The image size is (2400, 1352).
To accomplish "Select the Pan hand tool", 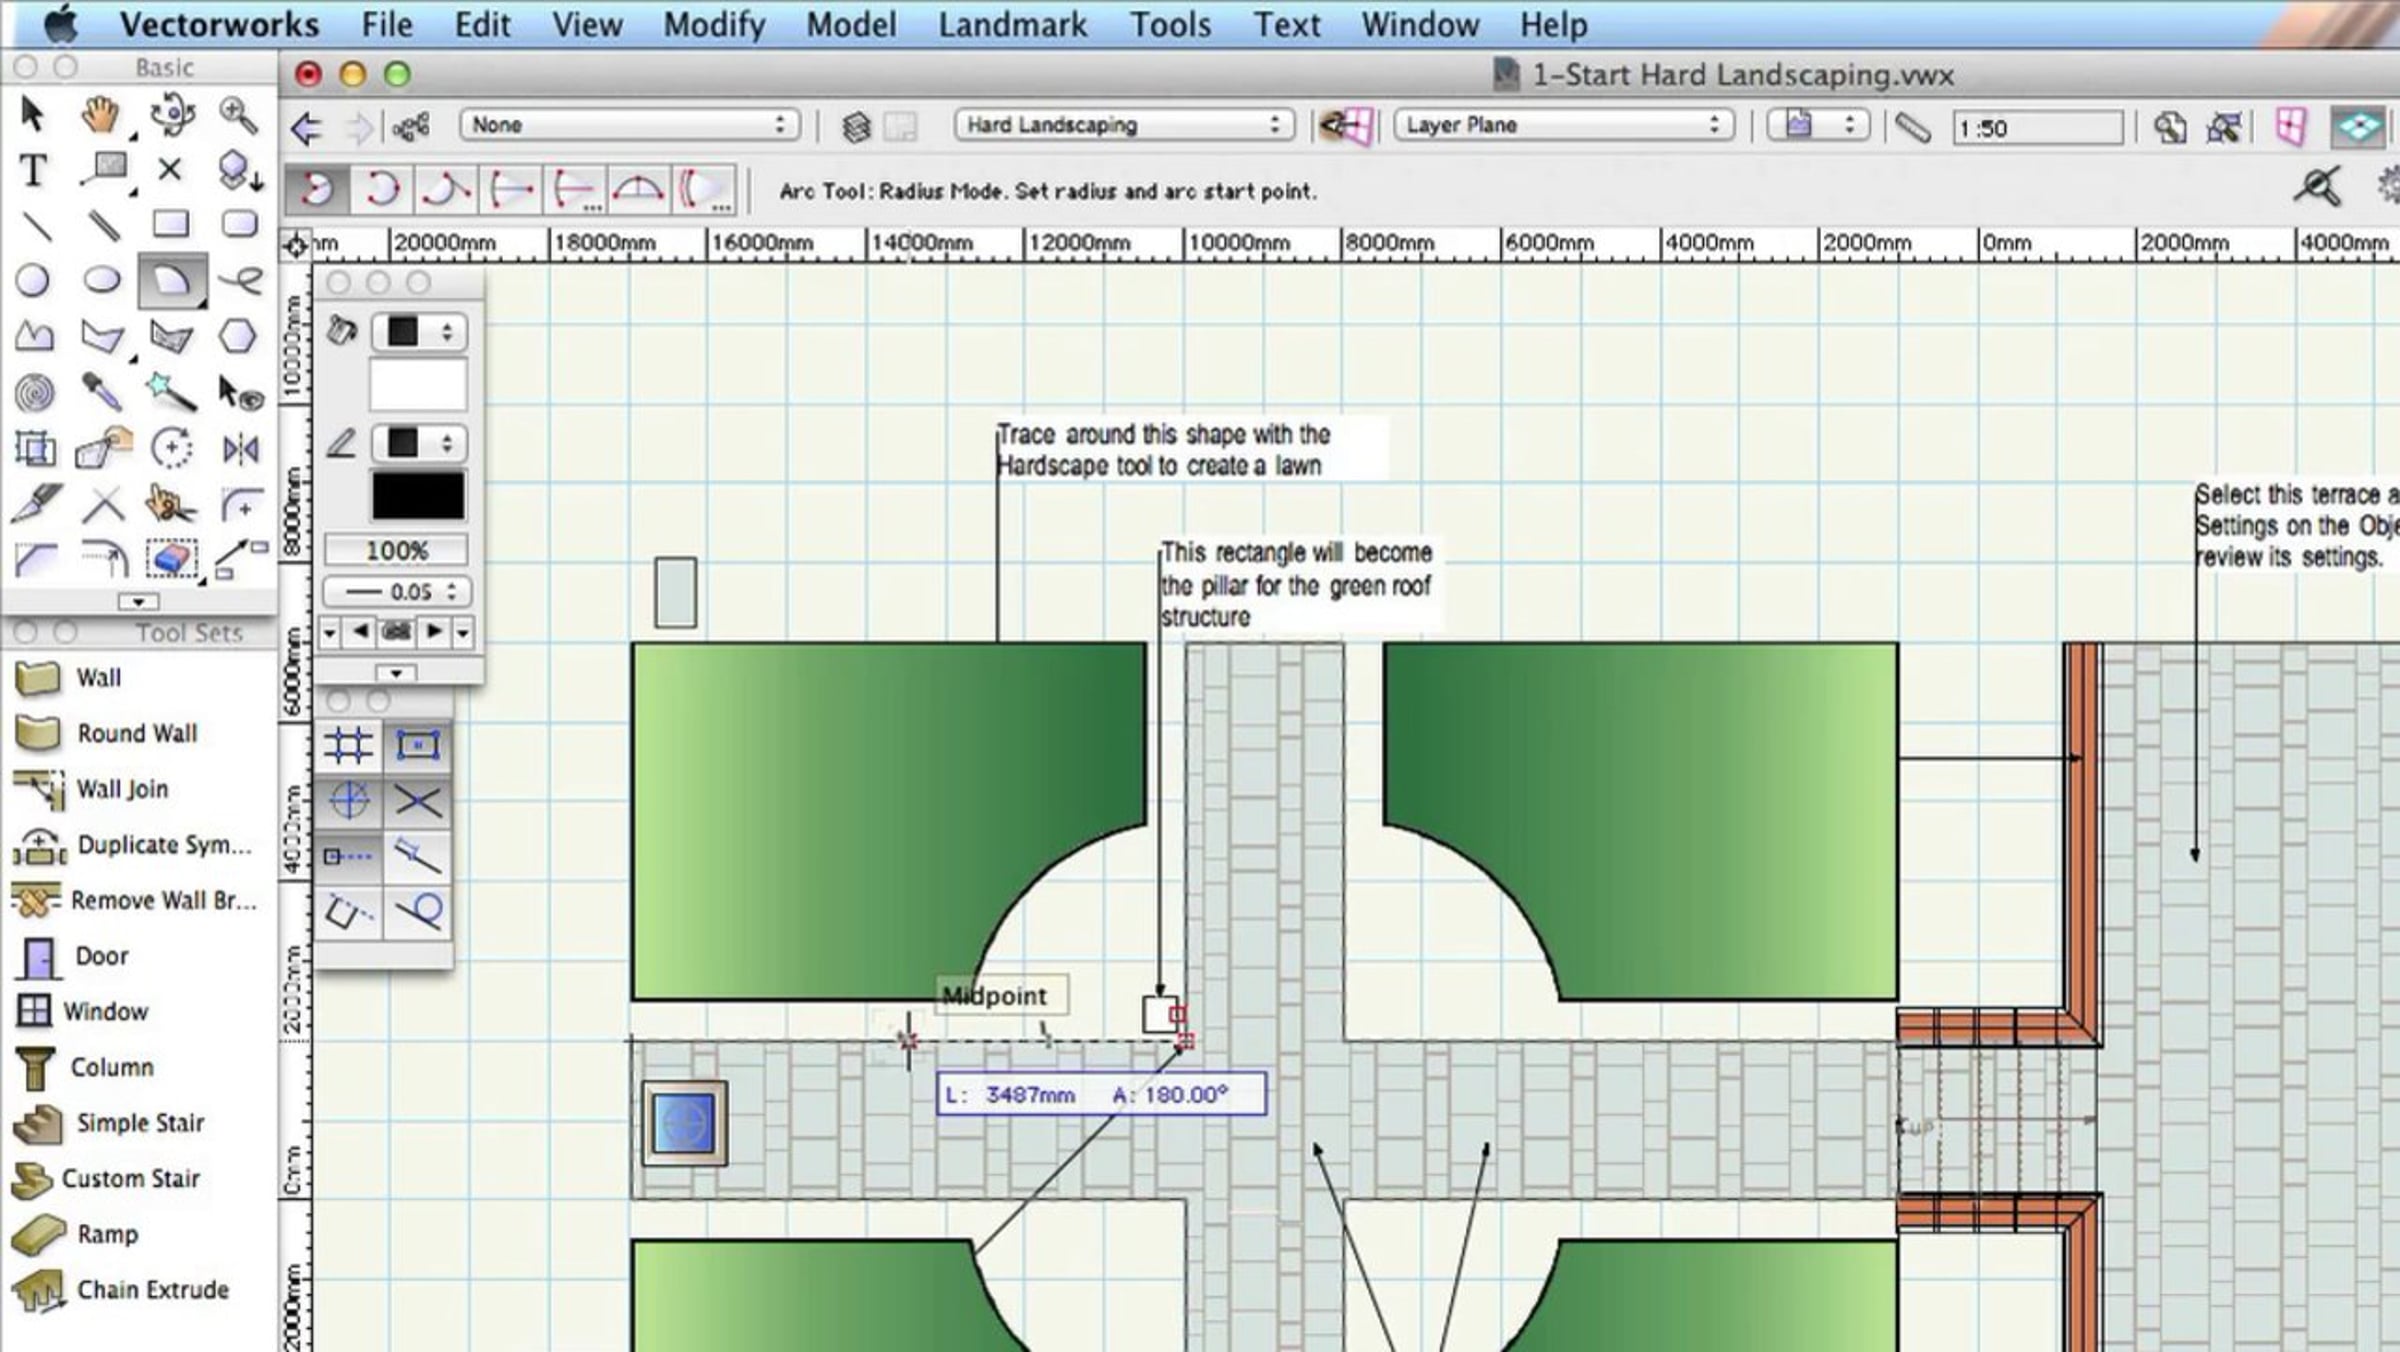I will point(101,116).
